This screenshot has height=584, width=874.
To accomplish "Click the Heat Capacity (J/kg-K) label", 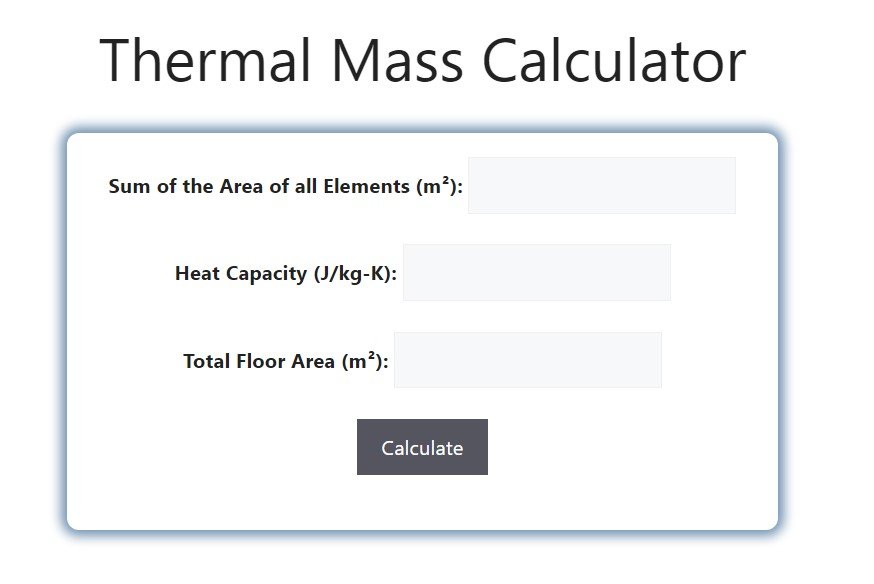I will pos(288,272).
